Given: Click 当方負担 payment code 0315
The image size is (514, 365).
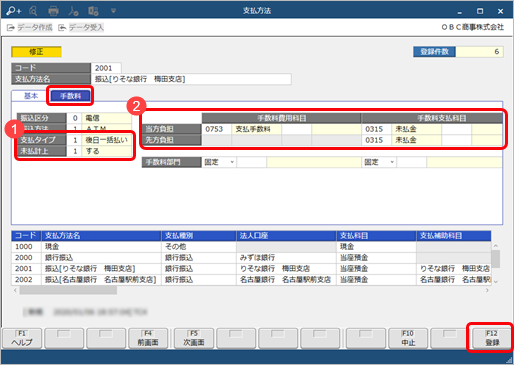Looking at the screenshot, I should (x=376, y=129).
